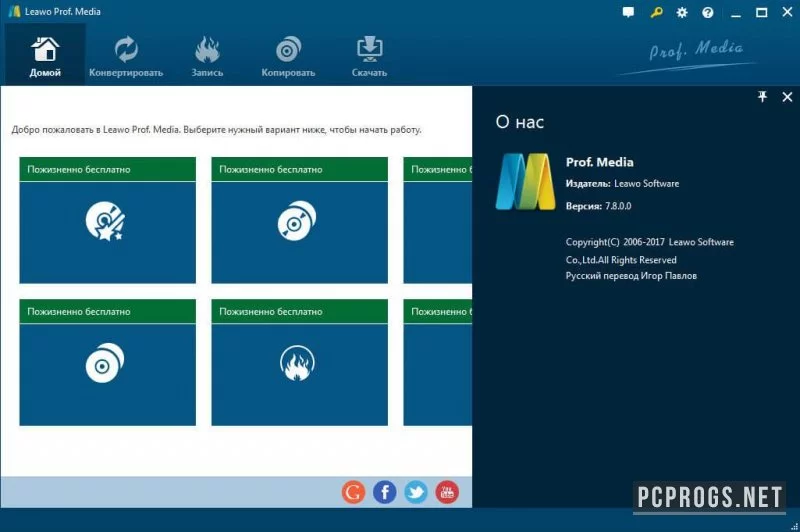Click the Версия: 7.8.0.0 text
Screen dimensions: 800x532
598,206
